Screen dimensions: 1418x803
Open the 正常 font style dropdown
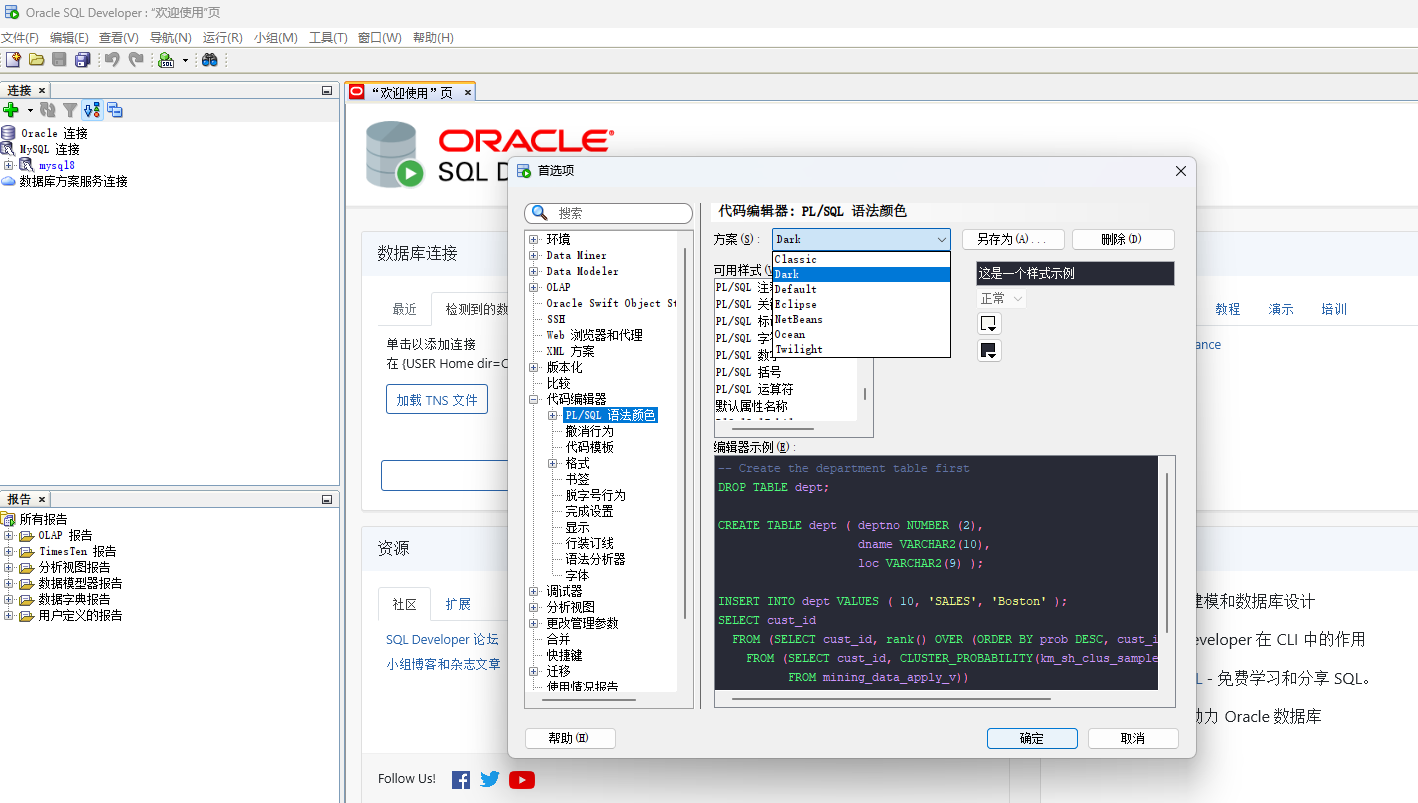tap(1002, 299)
